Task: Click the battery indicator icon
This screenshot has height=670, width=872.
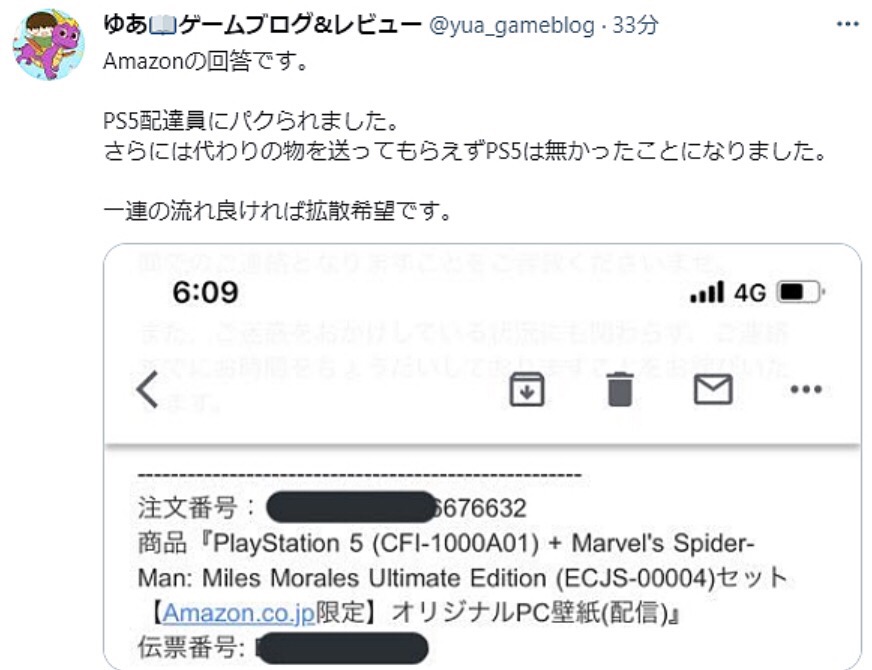Action: (800, 292)
